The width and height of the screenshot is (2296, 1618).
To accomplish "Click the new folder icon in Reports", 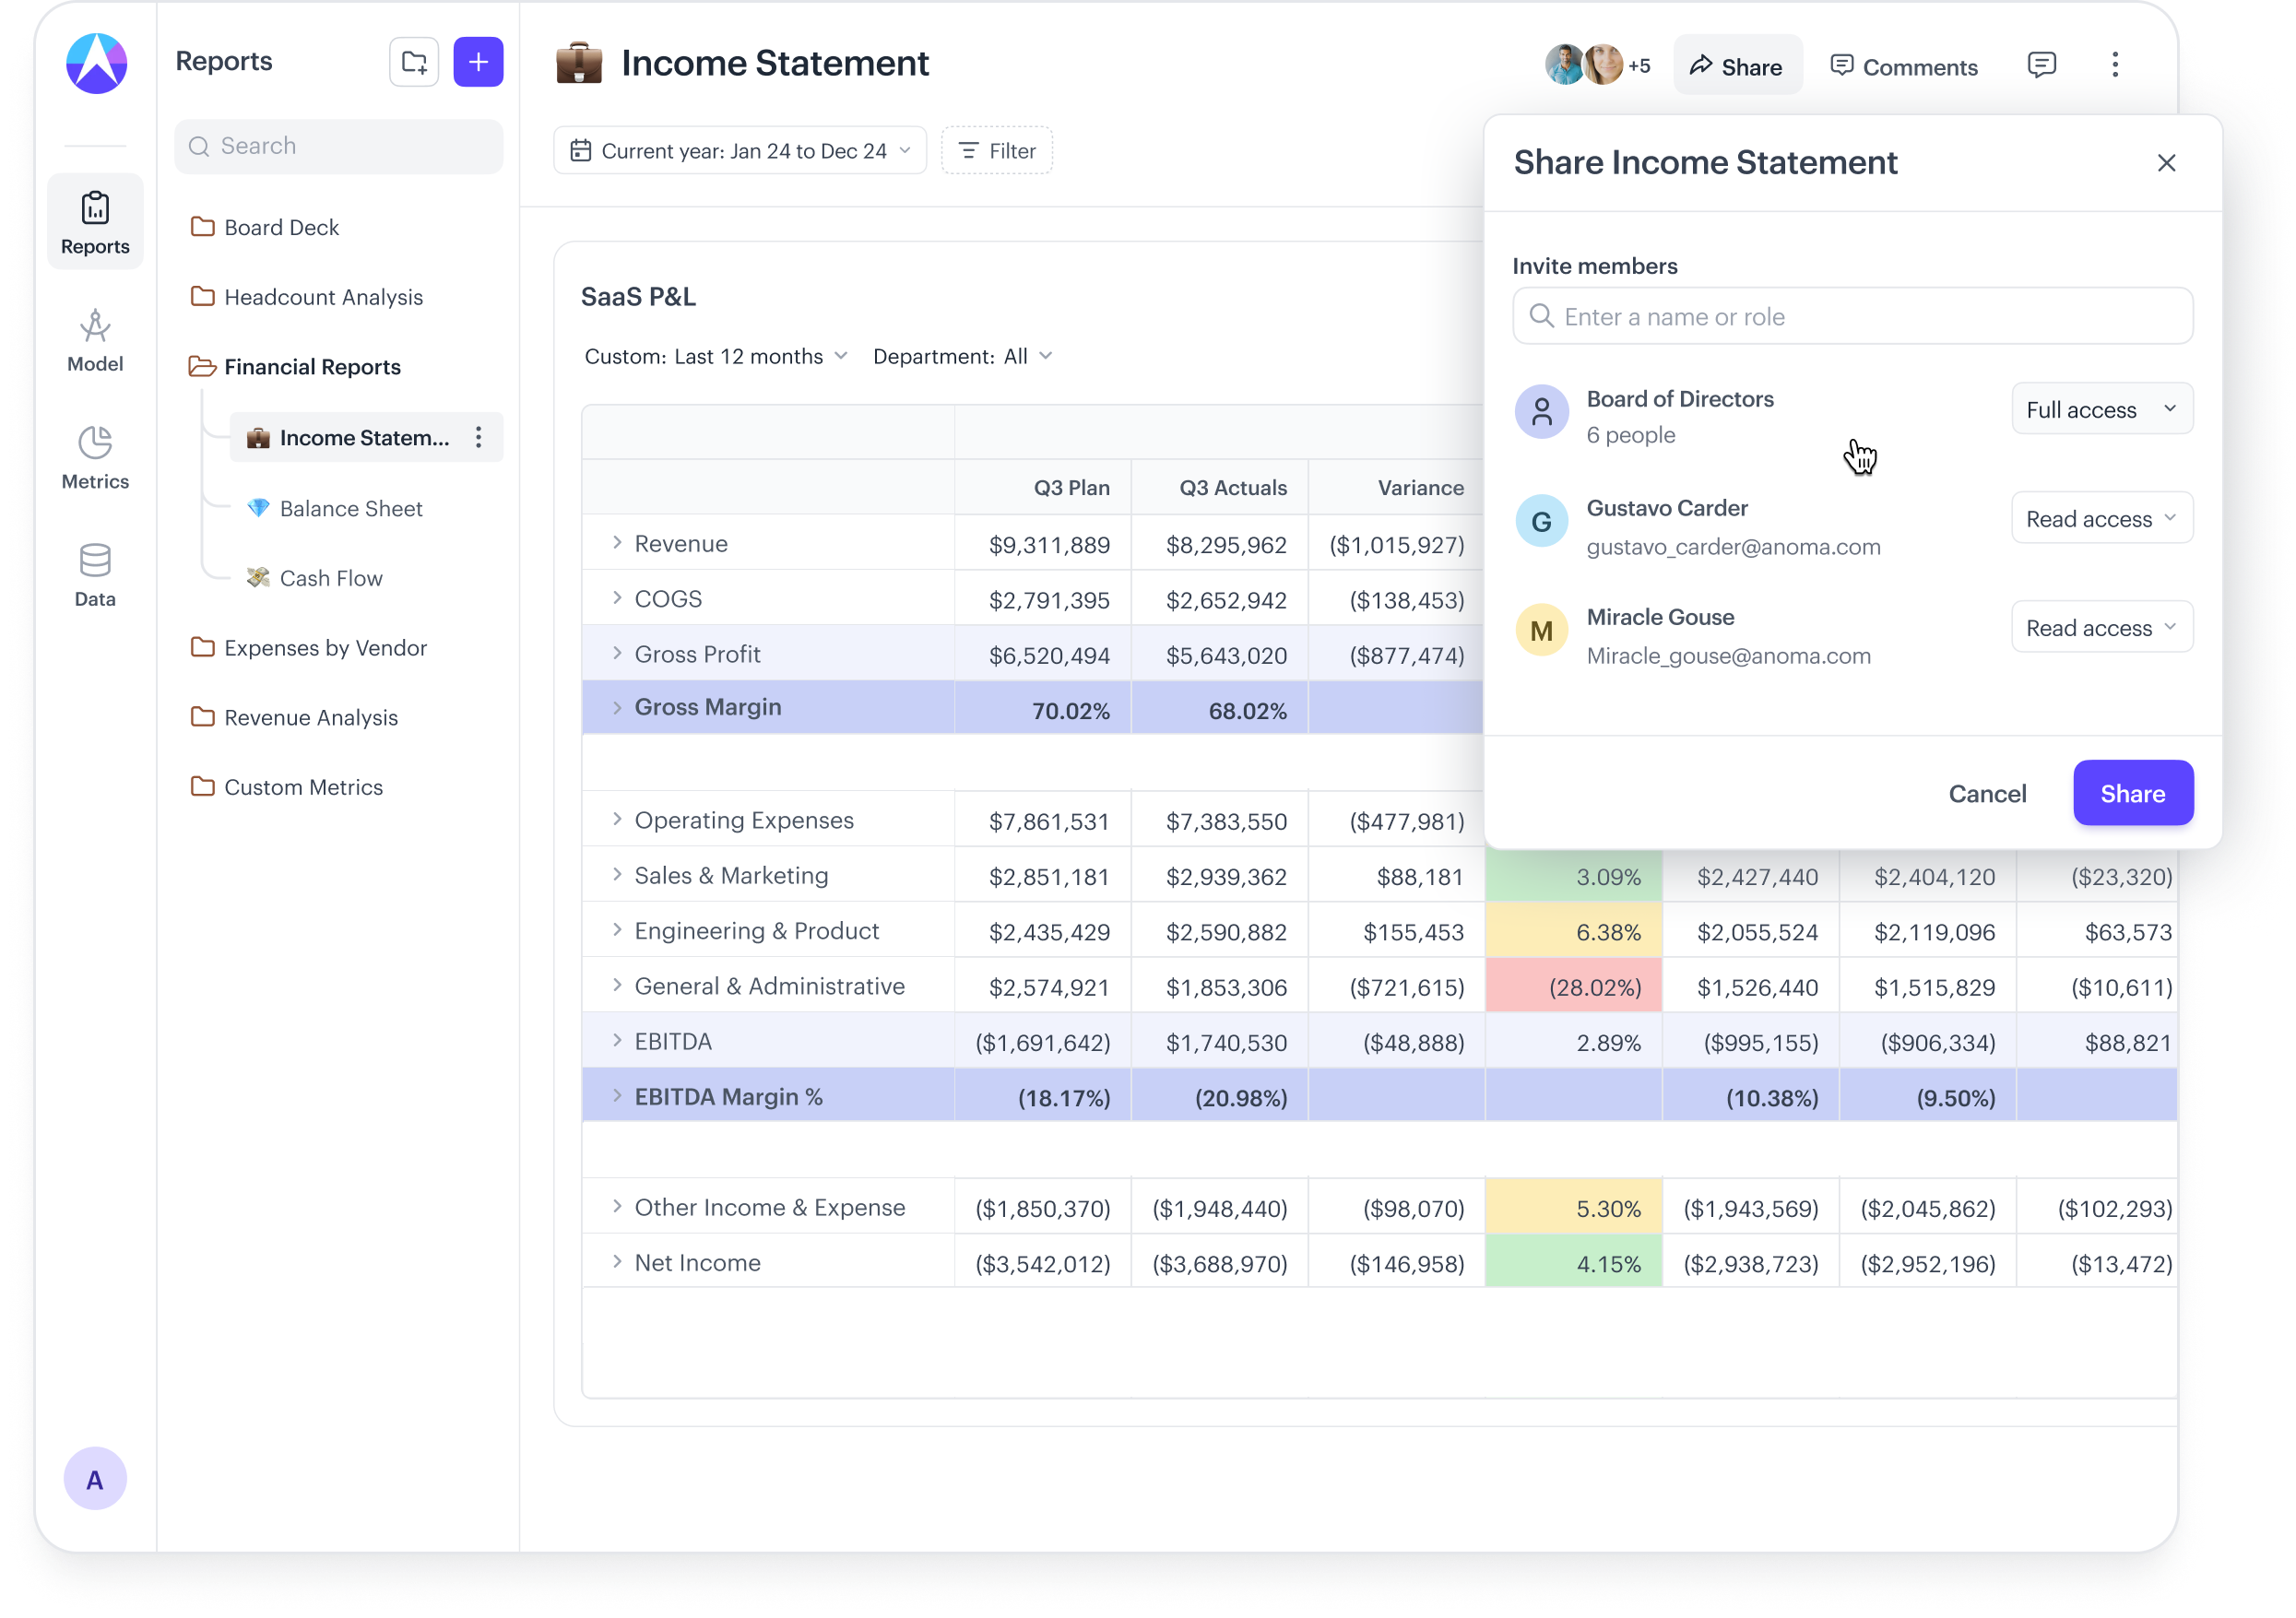I will coord(413,63).
